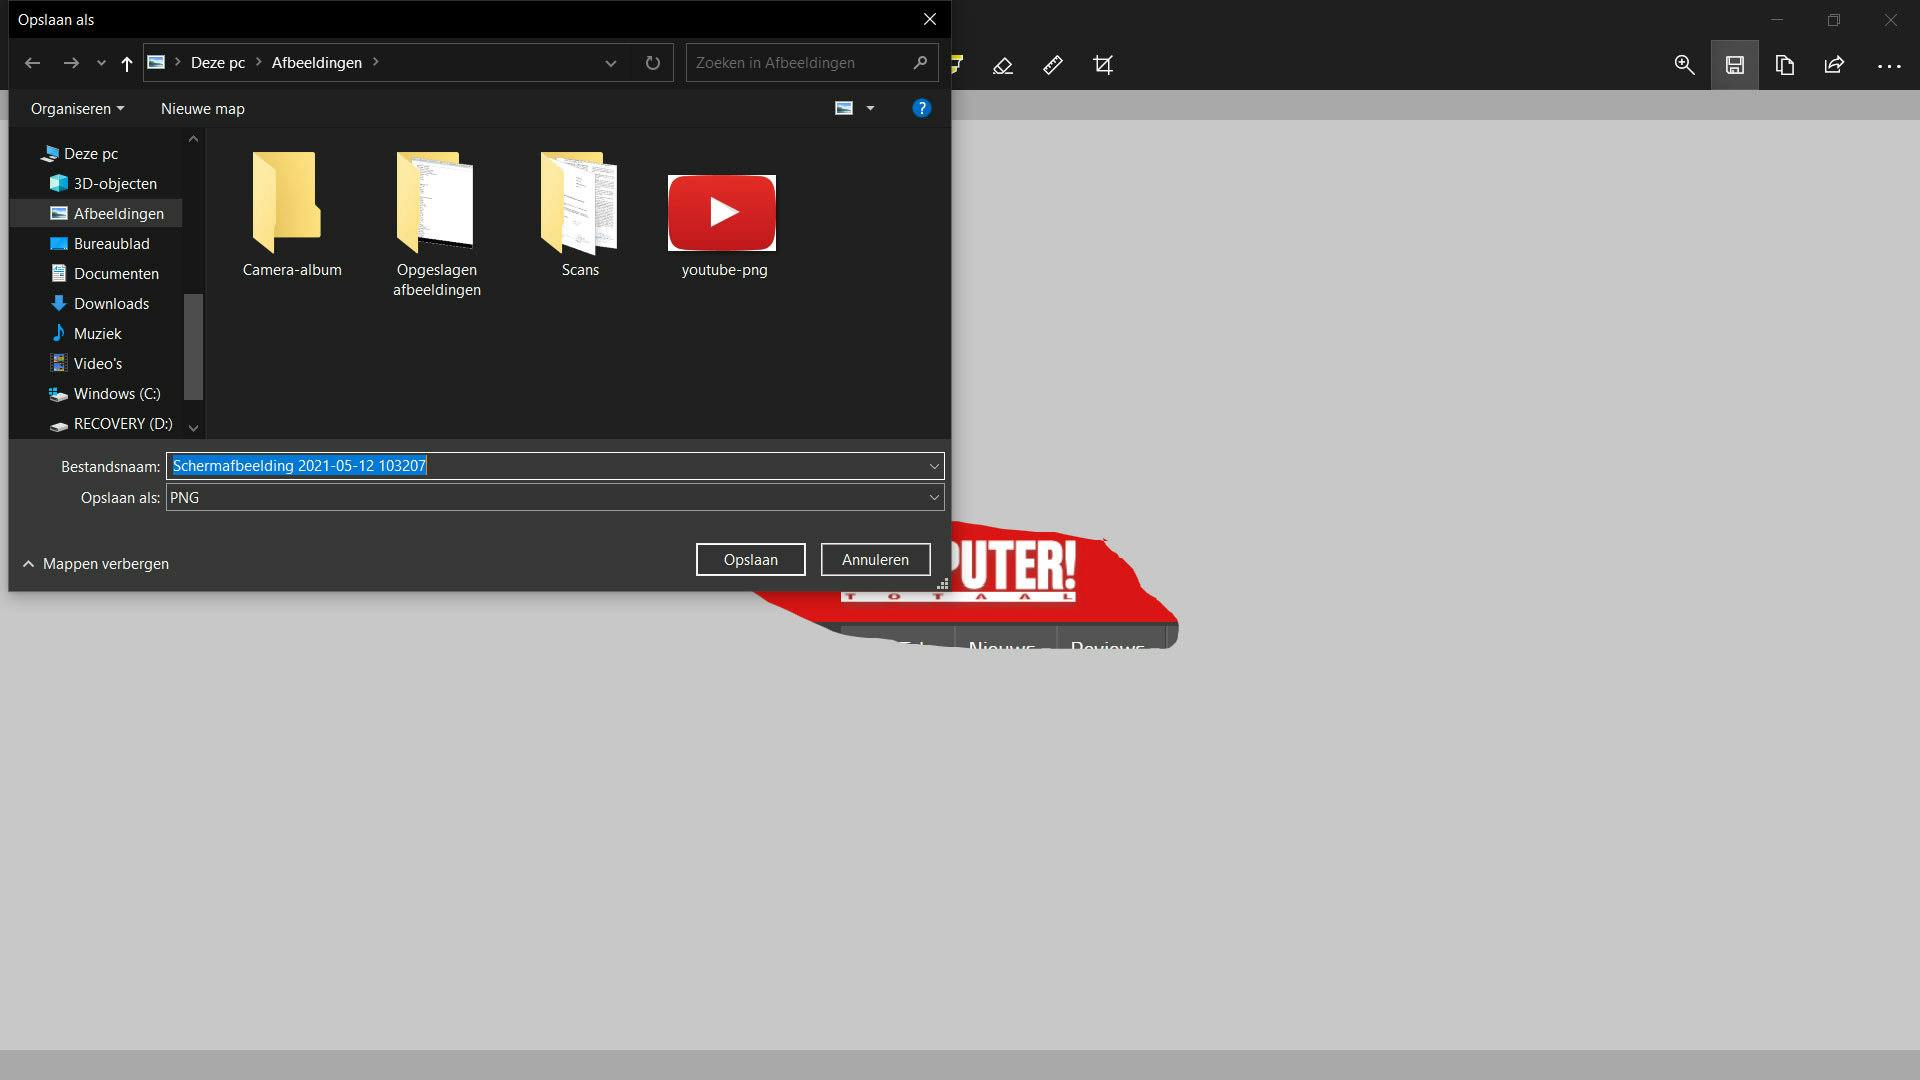1920x1080 pixels.
Task: Open the view options dropdown arrow
Action: 870,109
